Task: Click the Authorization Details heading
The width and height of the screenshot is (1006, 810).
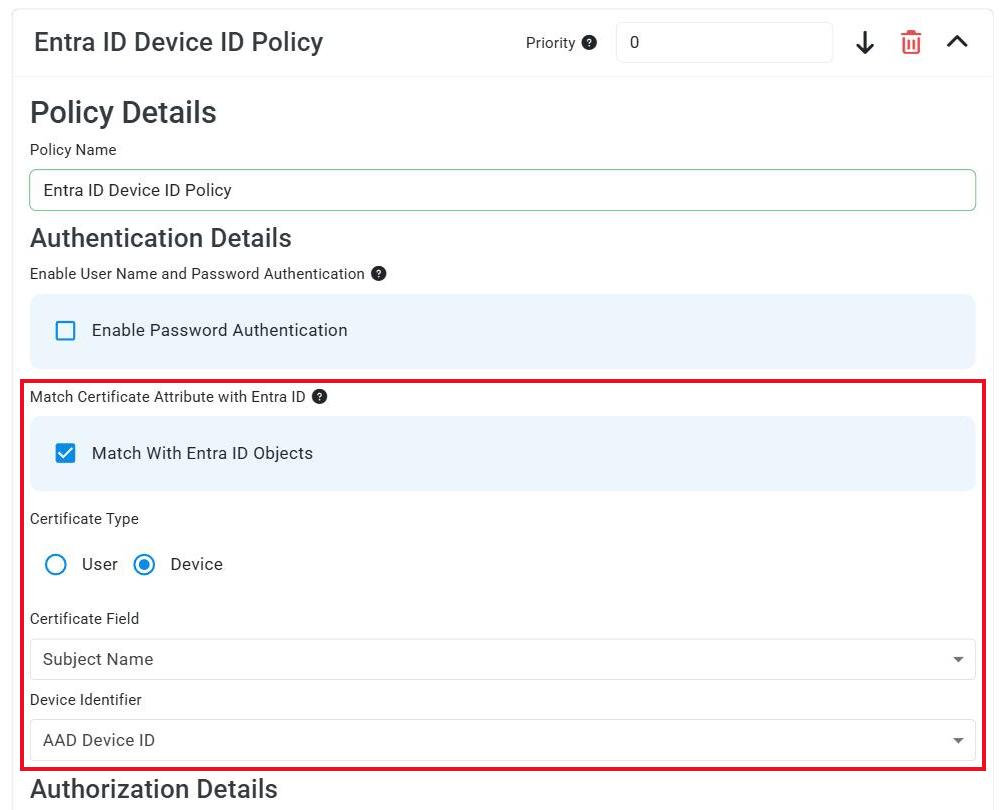Action: pyautogui.click(x=154, y=789)
